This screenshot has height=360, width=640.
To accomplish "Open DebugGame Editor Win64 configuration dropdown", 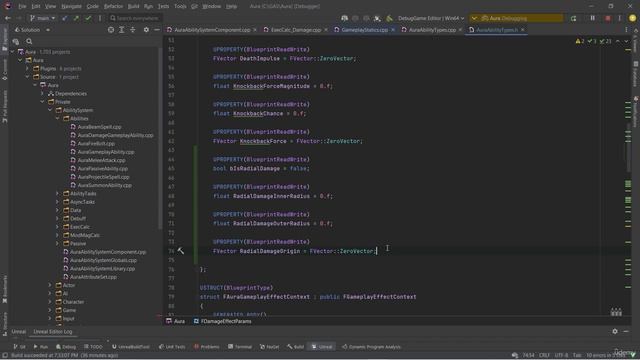I will 431,18.
